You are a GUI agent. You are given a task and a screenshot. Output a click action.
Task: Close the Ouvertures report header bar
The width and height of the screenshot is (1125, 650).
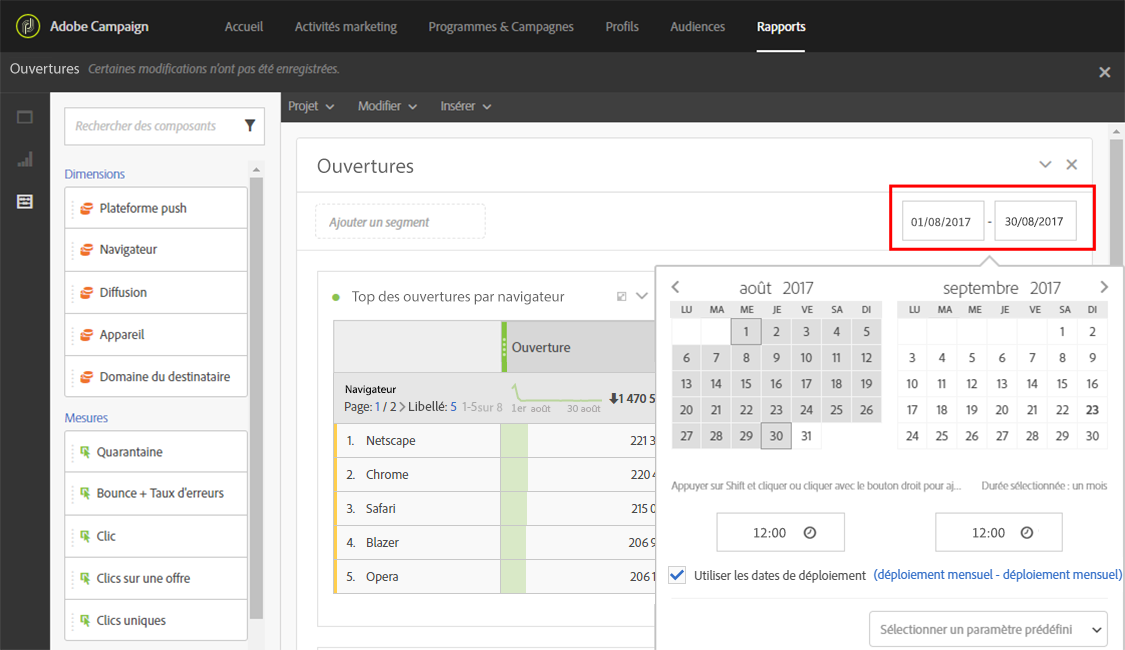pos(1105,72)
